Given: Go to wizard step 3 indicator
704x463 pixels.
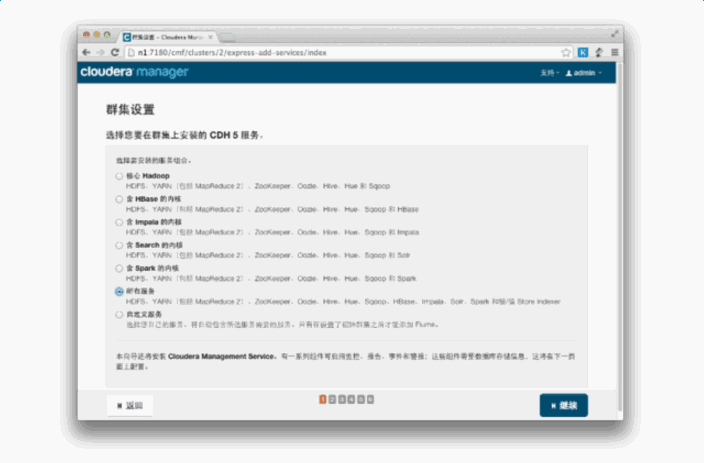Looking at the screenshot, I should pyautogui.click(x=342, y=399).
